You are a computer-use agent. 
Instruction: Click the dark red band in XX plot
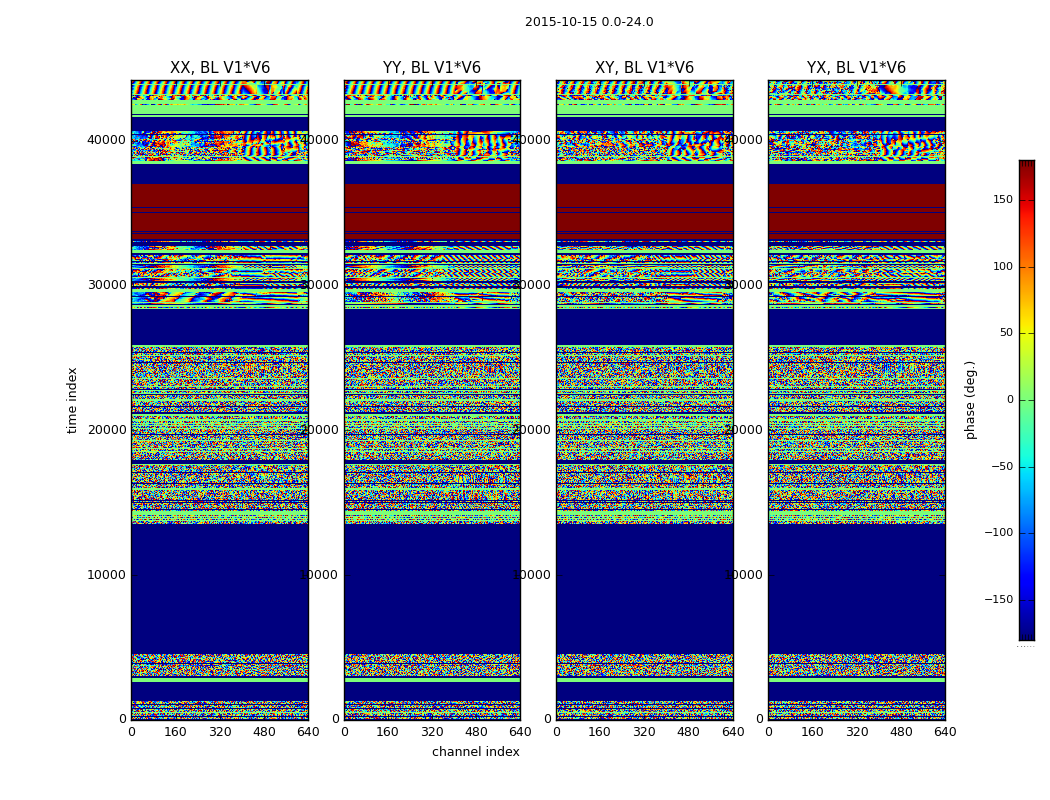click(x=220, y=208)
